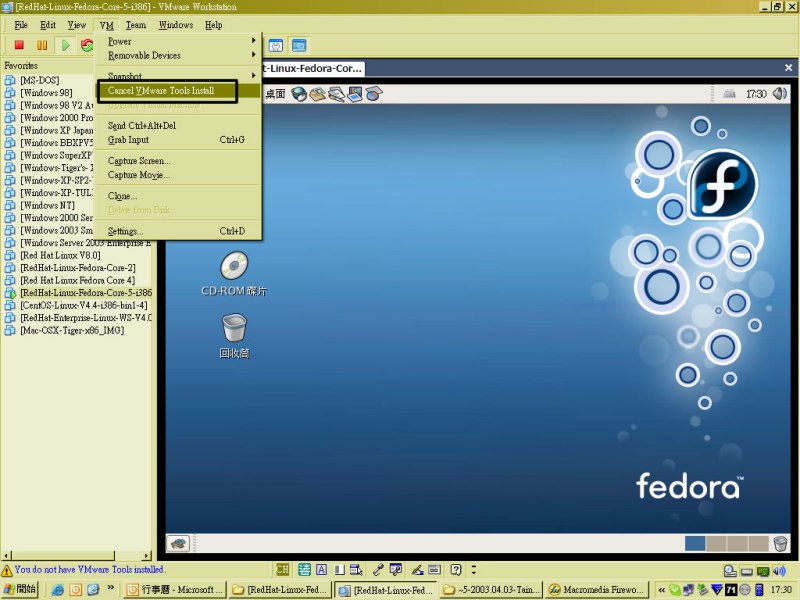Screen dimensions: 800x600
Task: Select Grab Input menu item
Action: pos(178,140)
